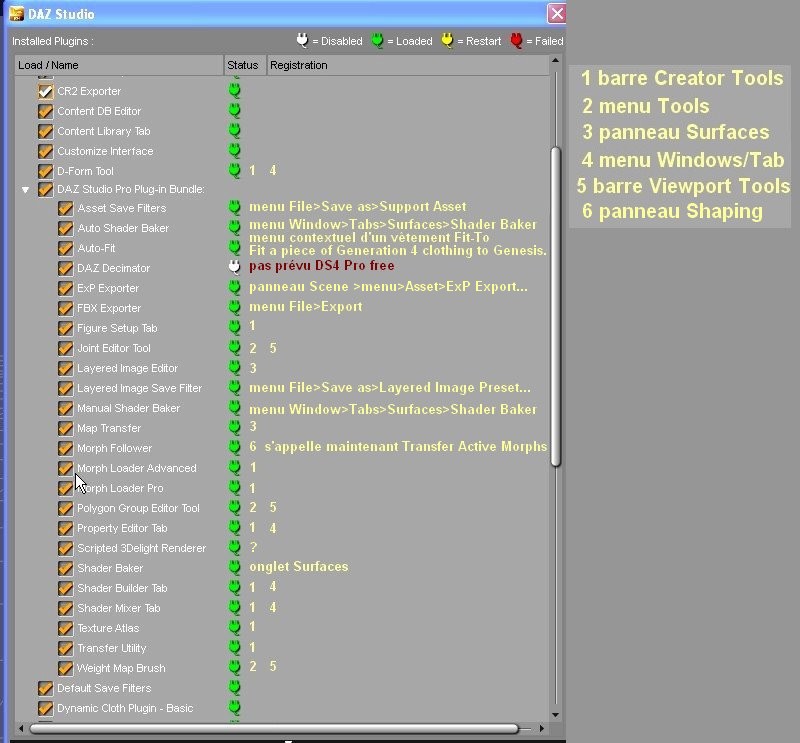800x743 pixels.
Task: Click the DAZ Studio icon in the title bar
Action: pyautogui.click(x=17, y=14)
